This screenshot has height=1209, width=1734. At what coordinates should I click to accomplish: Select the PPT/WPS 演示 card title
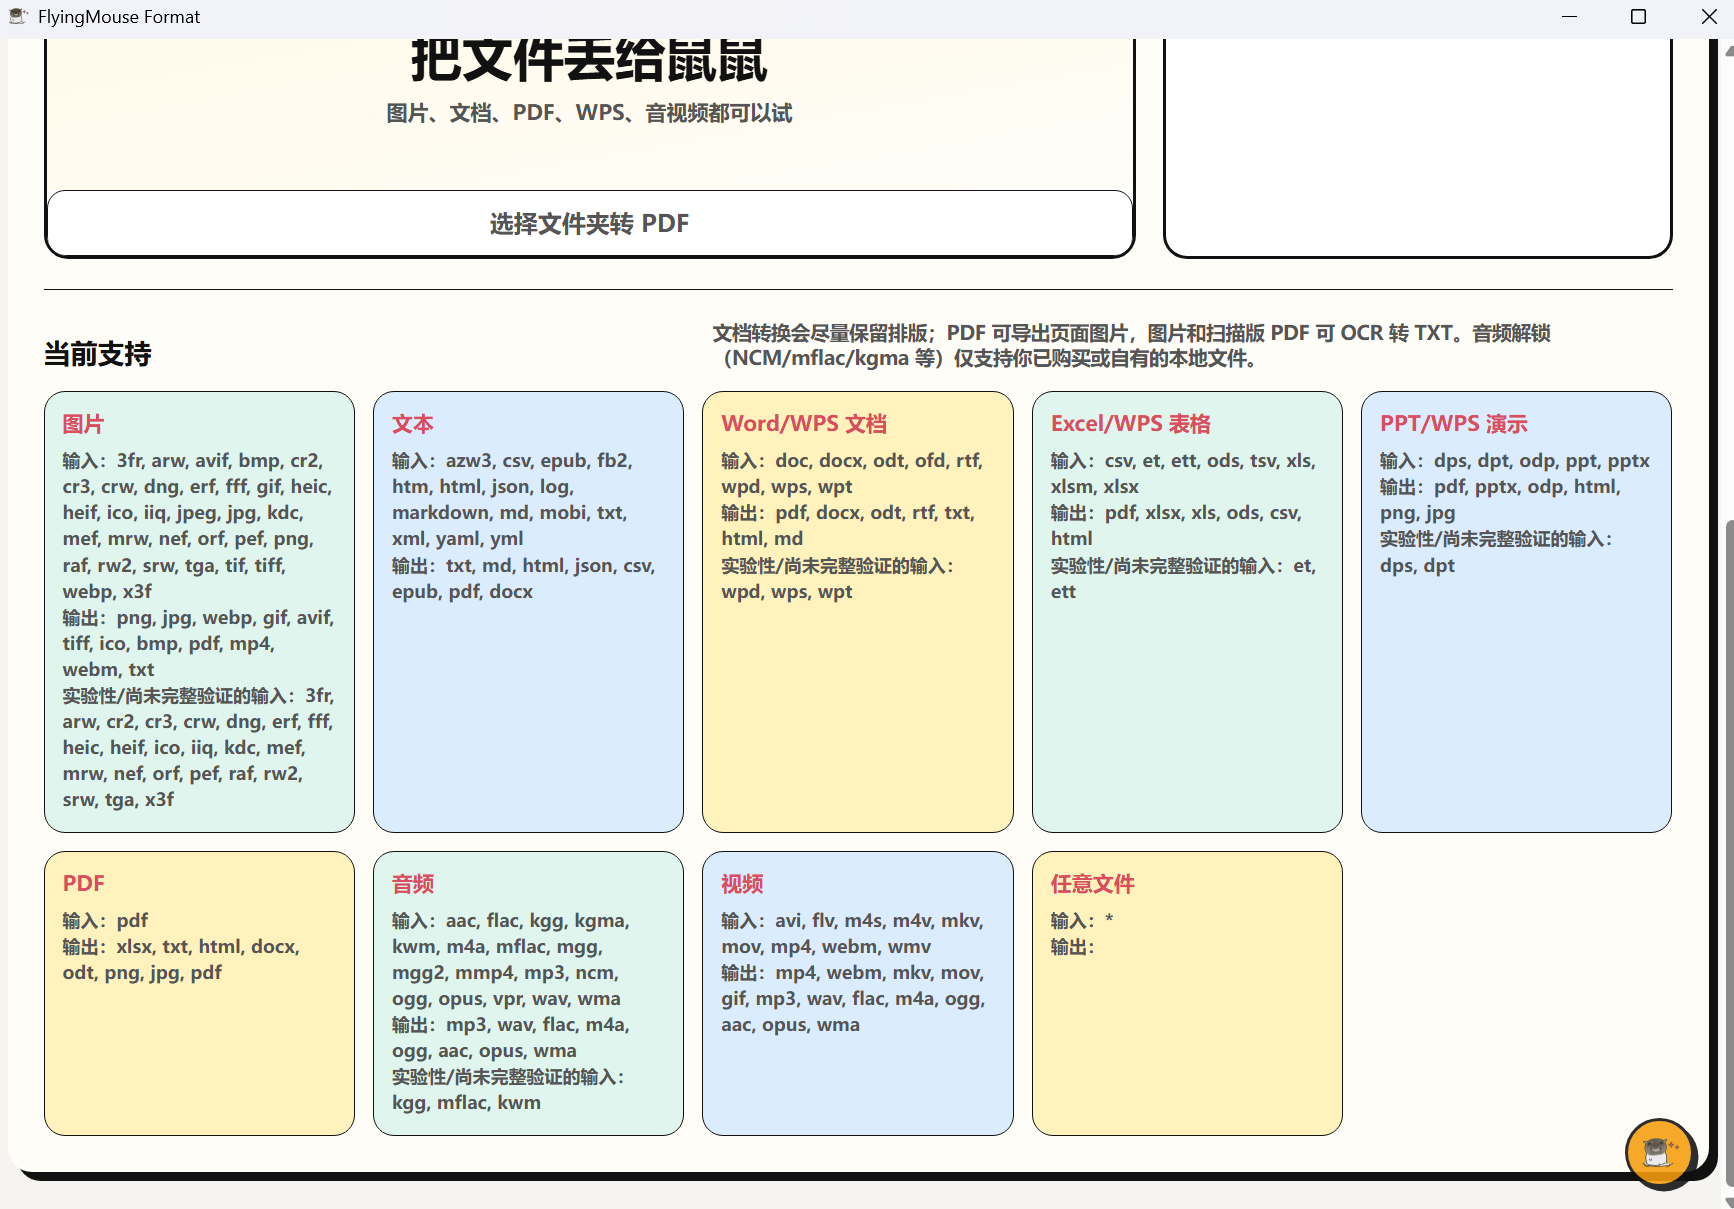click(x=1453, y=423)
